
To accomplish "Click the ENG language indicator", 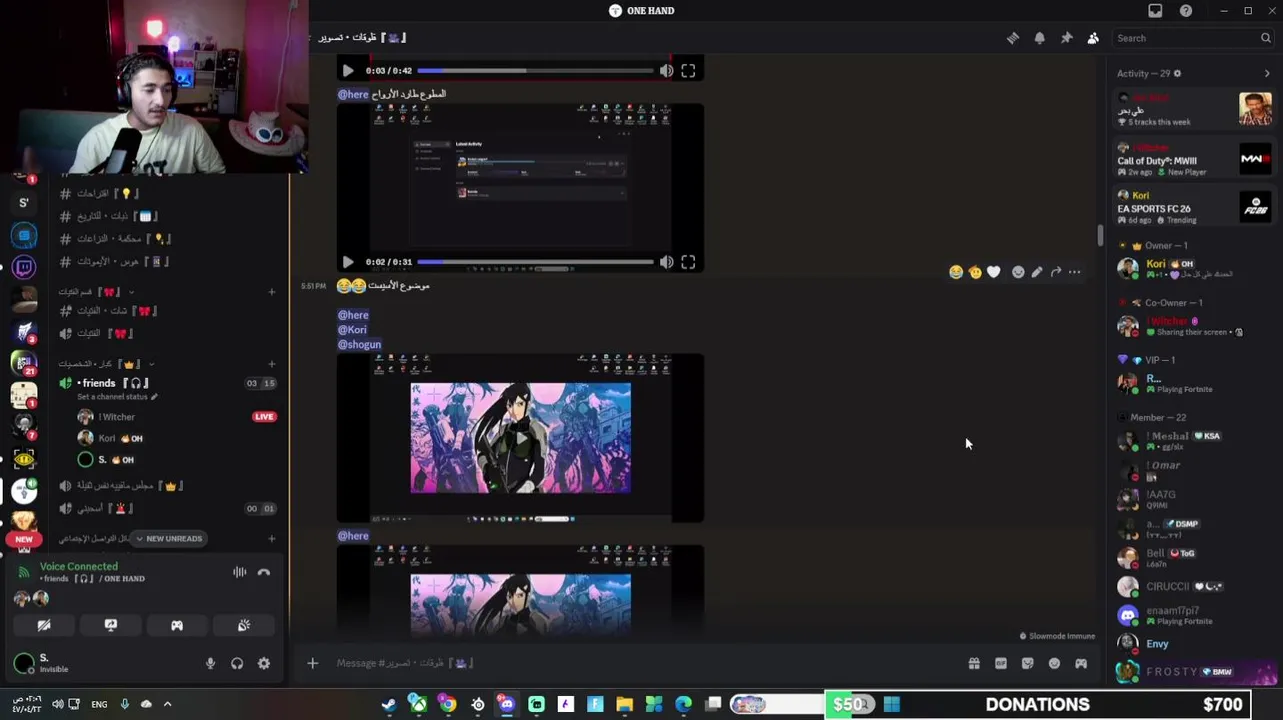I will [99, 705].
